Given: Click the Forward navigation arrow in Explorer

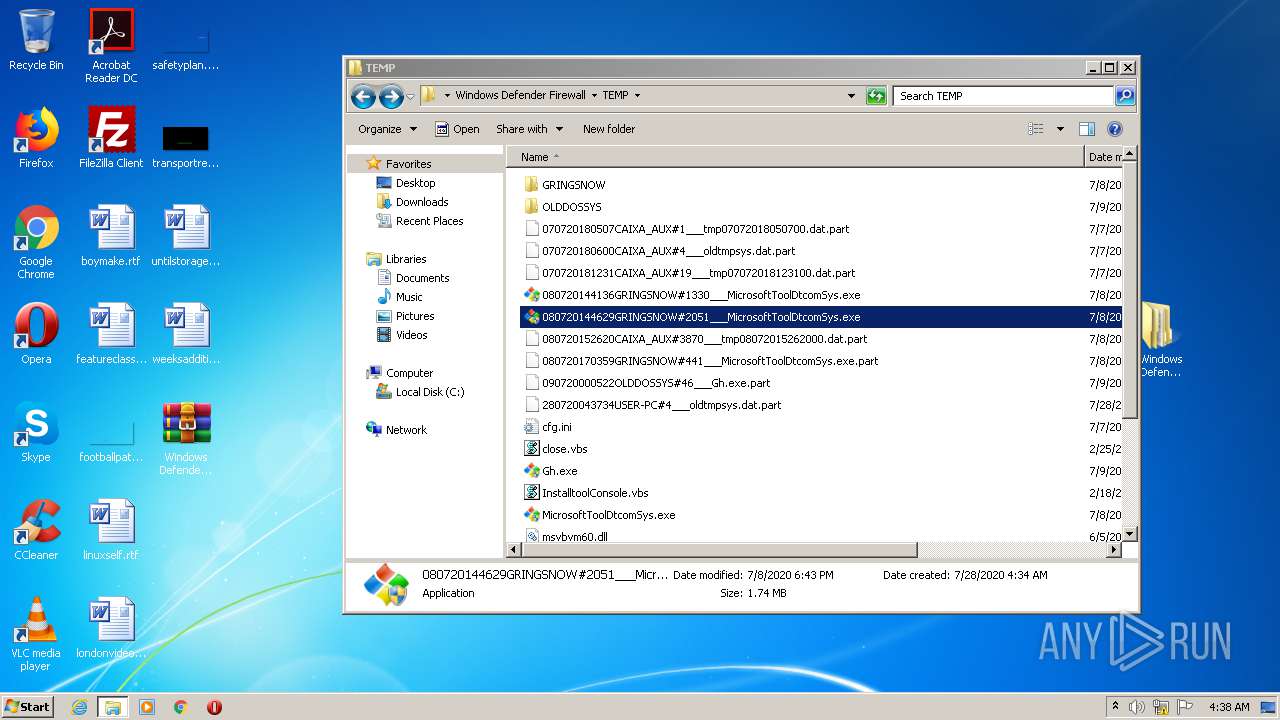Looking at the screenshot, I should tap(391, 96).
